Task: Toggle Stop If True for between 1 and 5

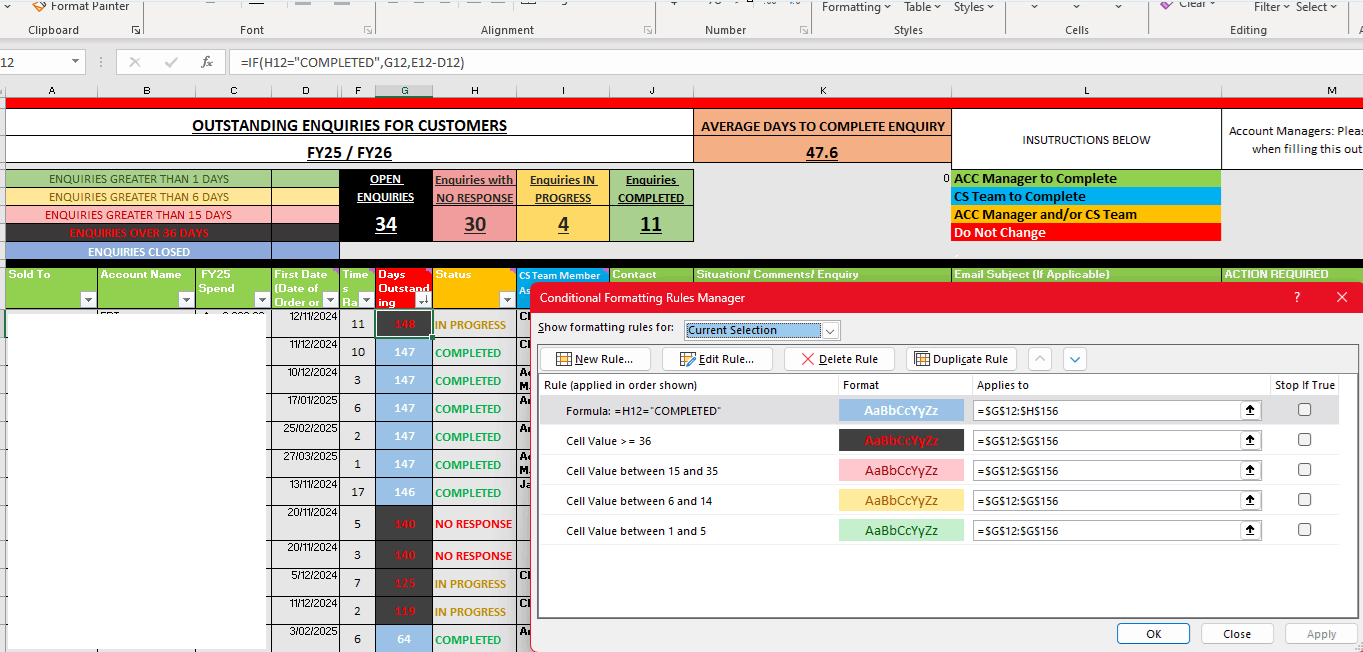Action: [x=1304, y=530]
